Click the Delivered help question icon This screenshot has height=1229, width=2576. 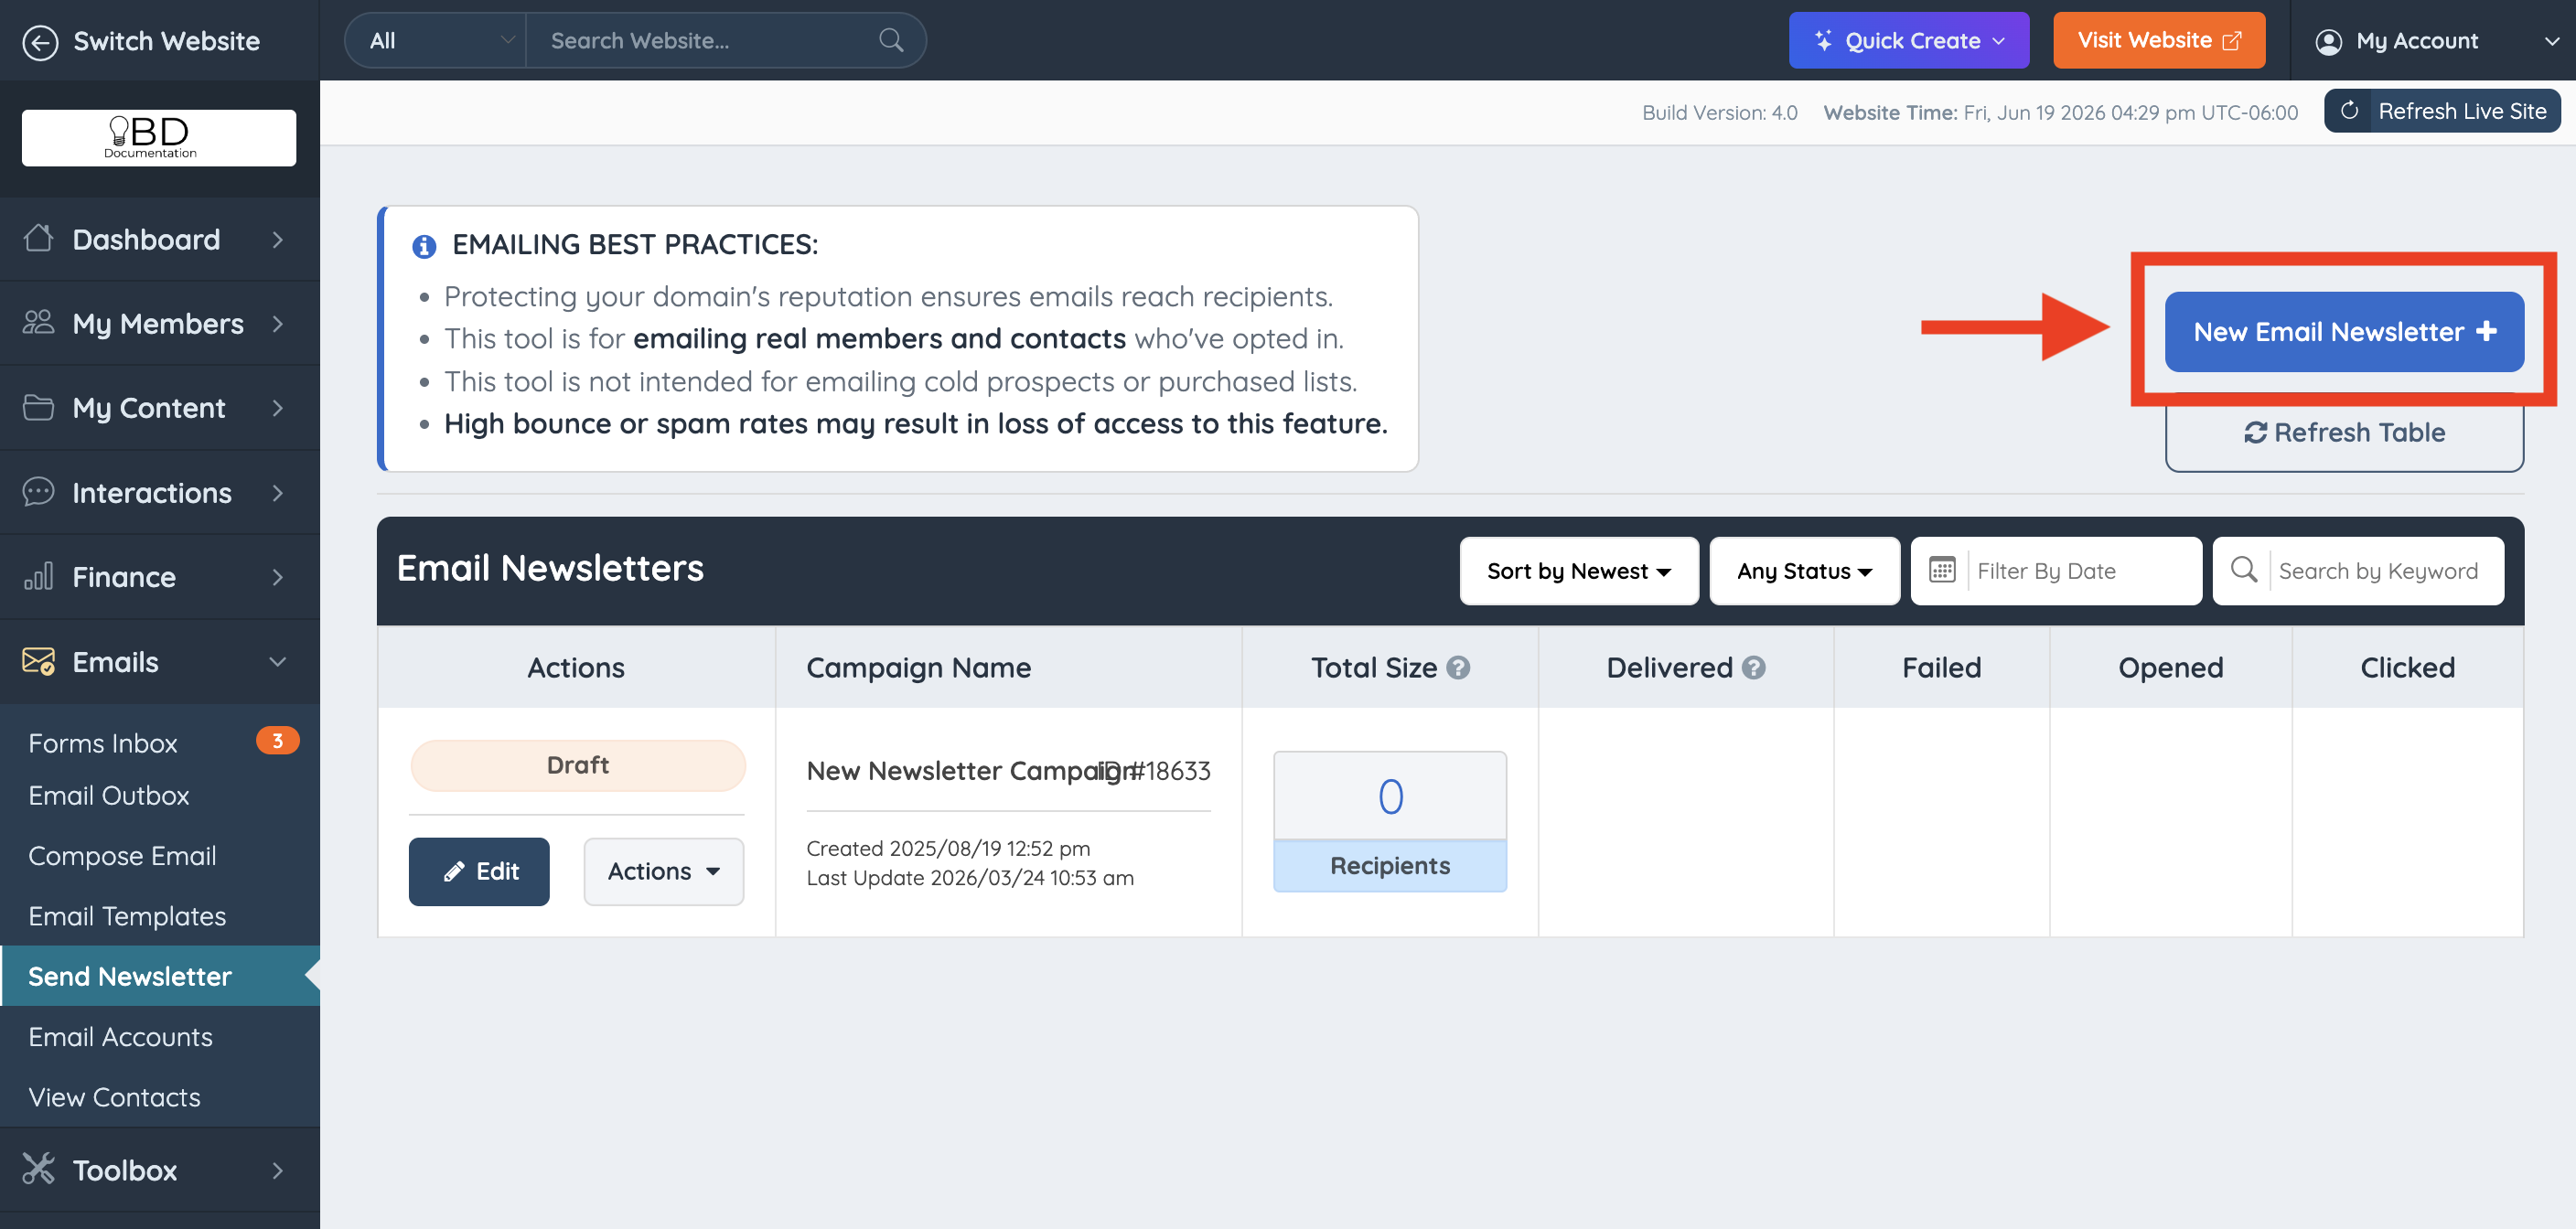[x=1753, y=667]
